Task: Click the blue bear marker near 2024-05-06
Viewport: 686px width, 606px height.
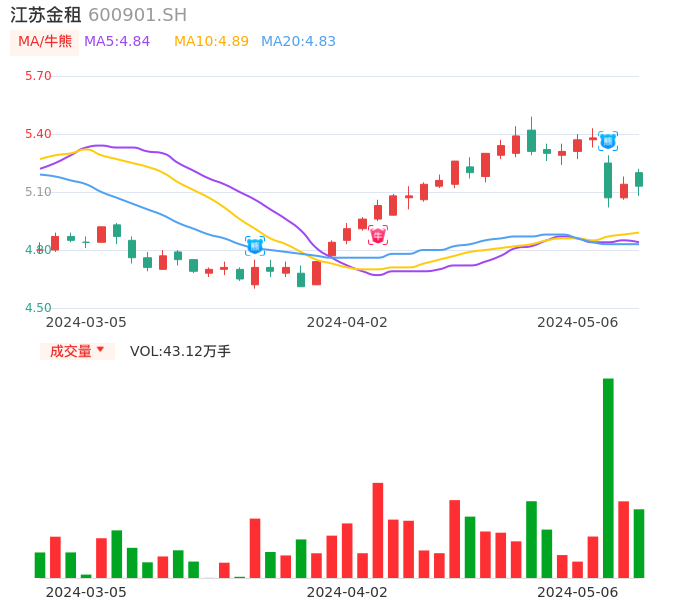Action: pos(607,141)
